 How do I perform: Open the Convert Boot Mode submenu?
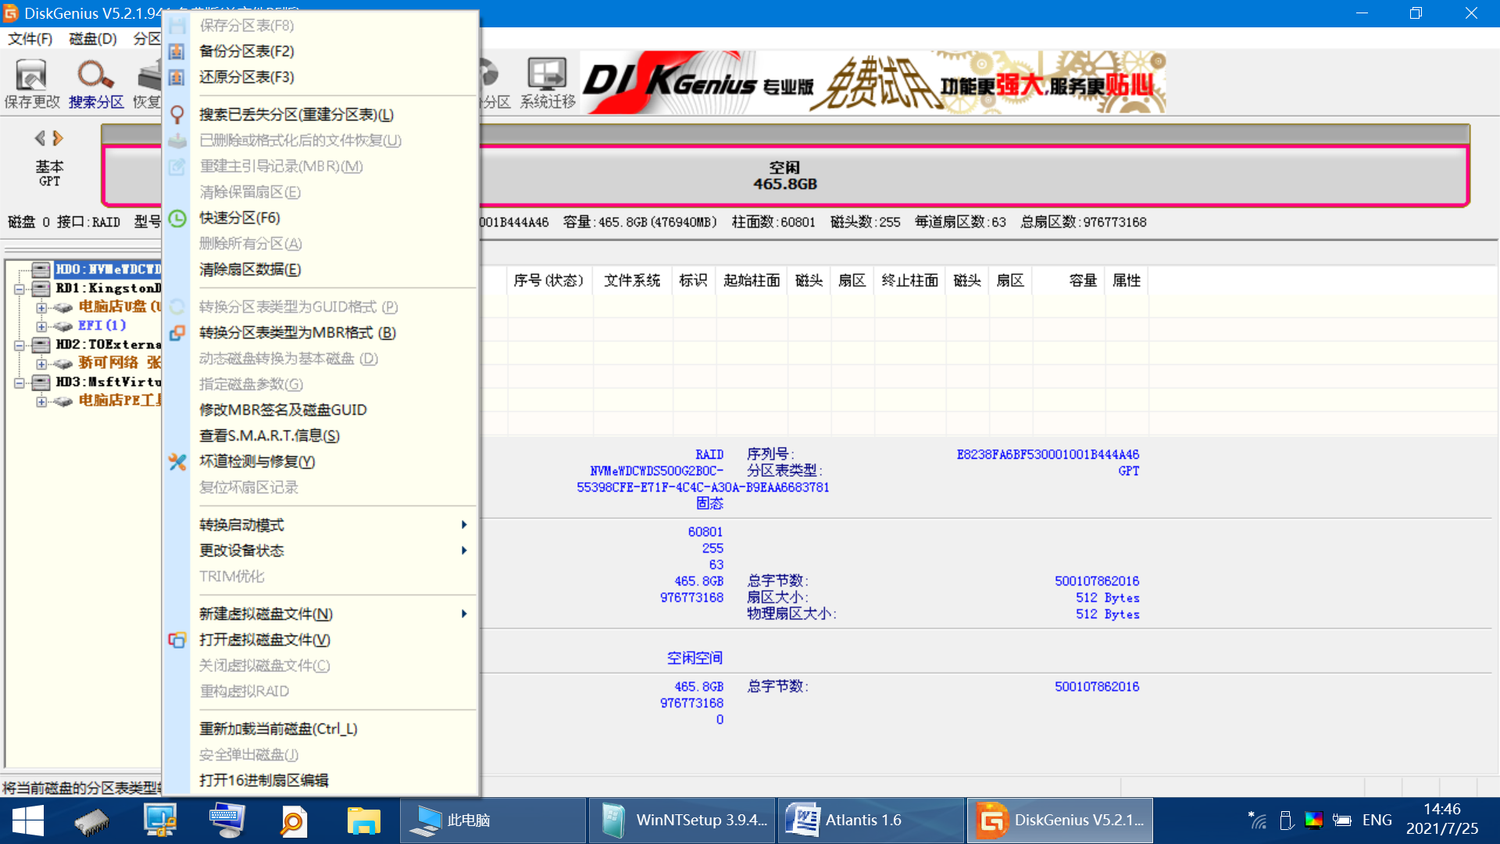click(320, 525)
